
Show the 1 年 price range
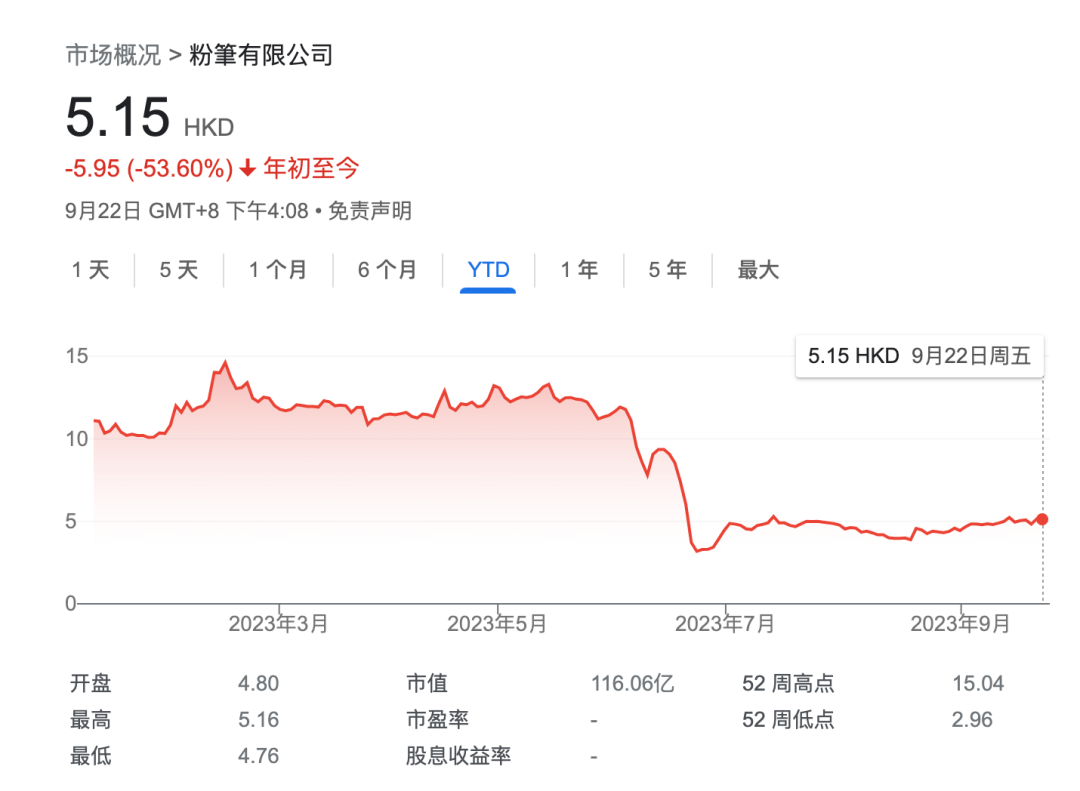tap(579, 269)
